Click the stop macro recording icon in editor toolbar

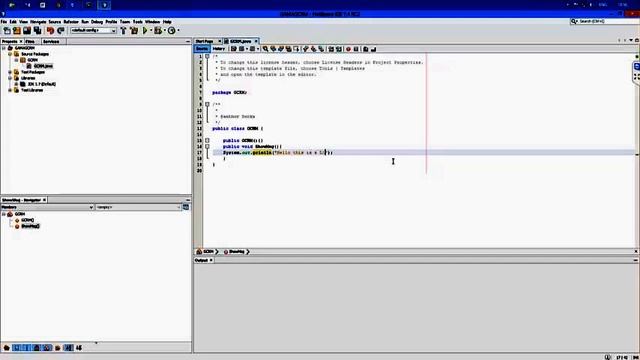point(356,49)
